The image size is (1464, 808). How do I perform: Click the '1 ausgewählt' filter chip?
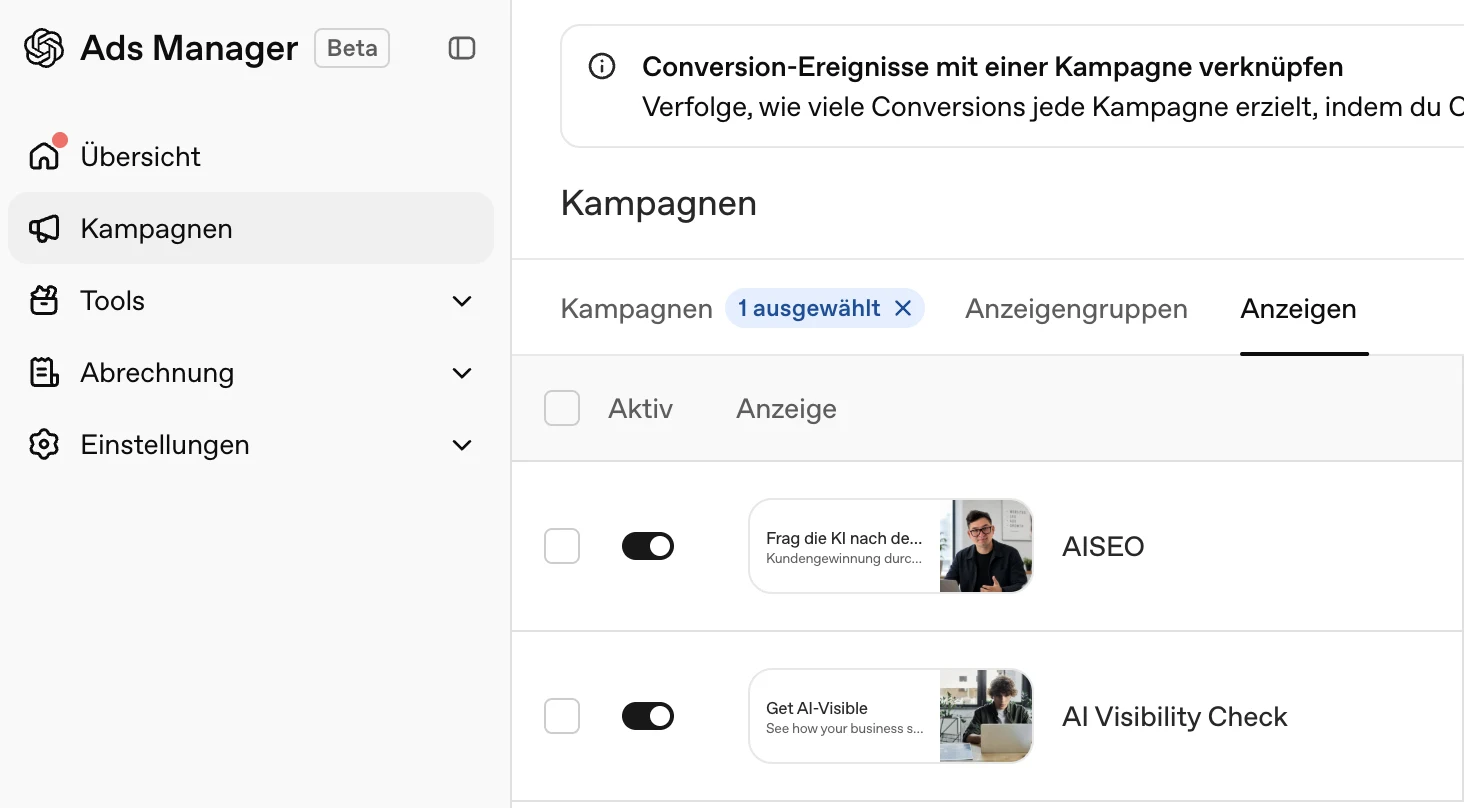(825, 309)
